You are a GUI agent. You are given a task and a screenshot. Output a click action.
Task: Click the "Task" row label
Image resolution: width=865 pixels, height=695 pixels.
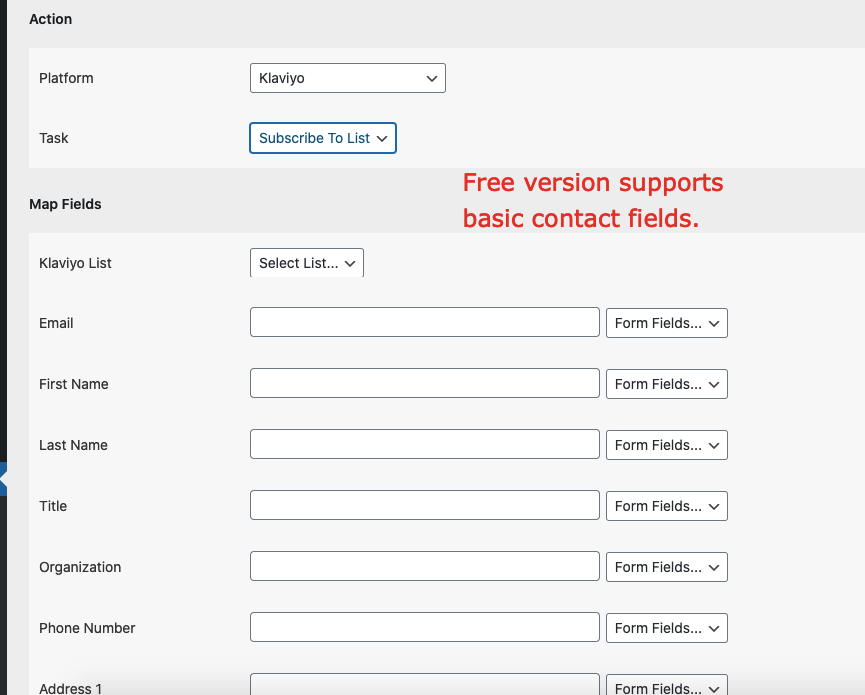pos(54,138)
